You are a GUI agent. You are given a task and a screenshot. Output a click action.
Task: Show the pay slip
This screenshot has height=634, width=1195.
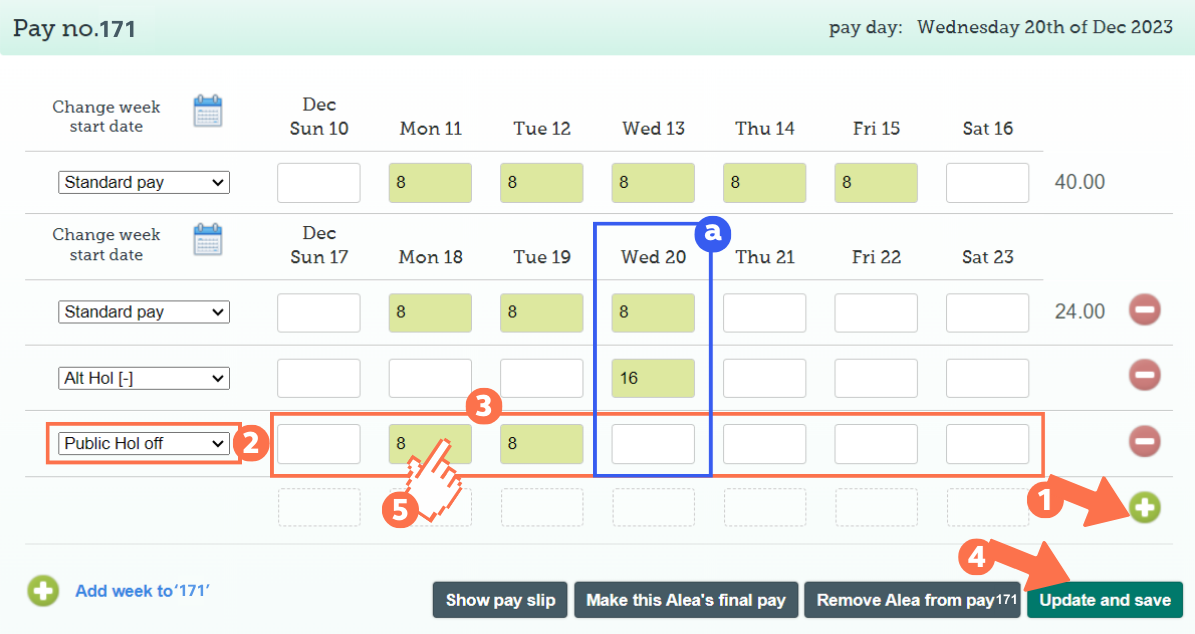pos(499,600)
